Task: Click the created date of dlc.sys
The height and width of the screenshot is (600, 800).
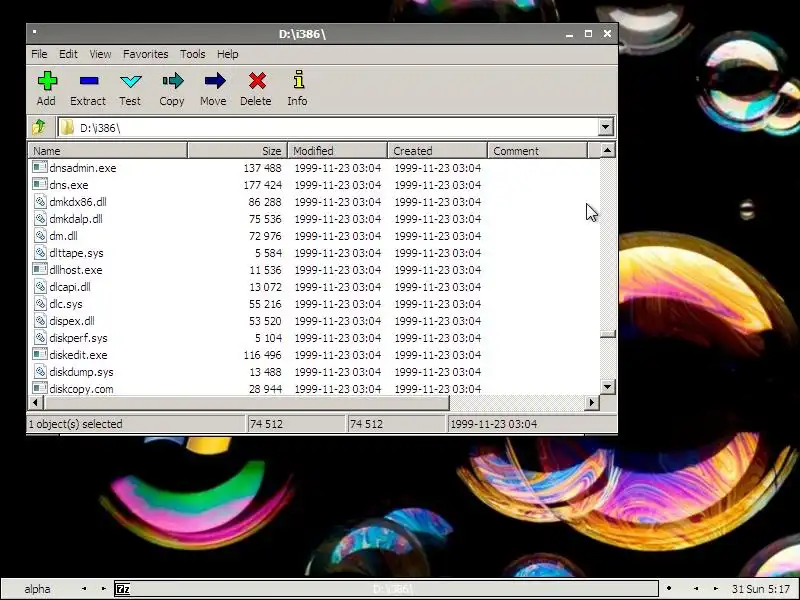Action: pyautogui.click(x=438, y=304)
